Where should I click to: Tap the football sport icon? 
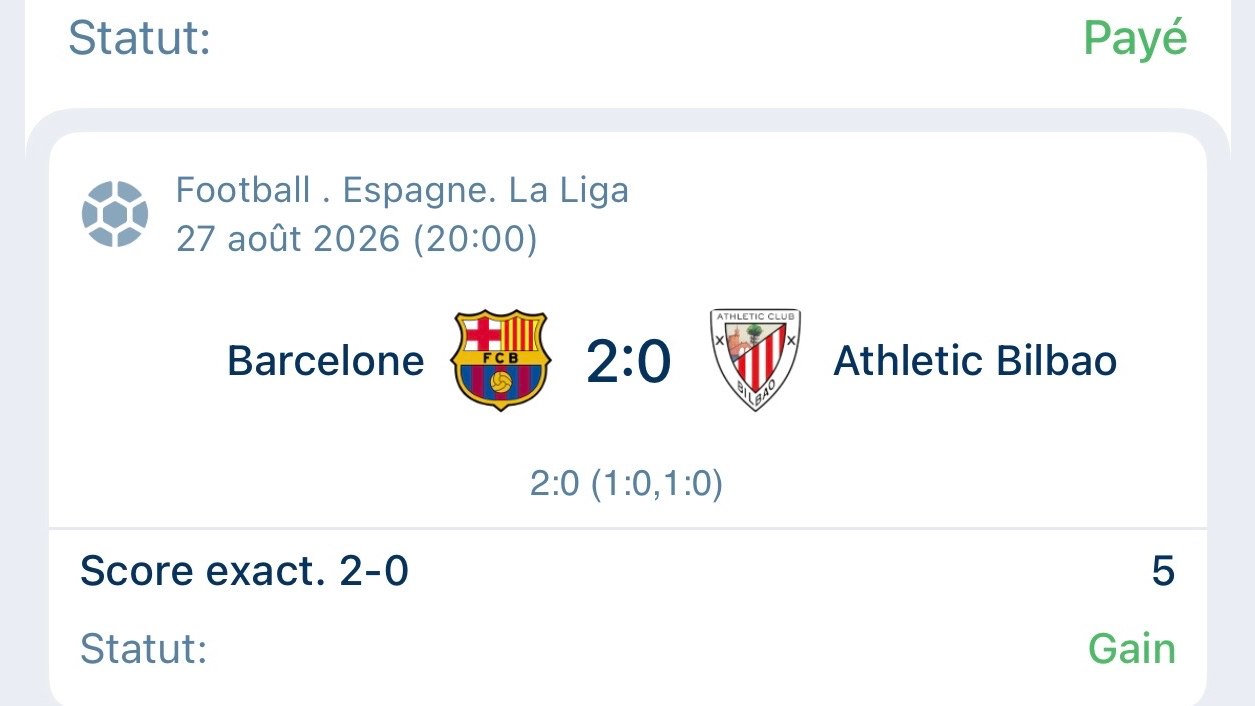[x=115, y=213]
